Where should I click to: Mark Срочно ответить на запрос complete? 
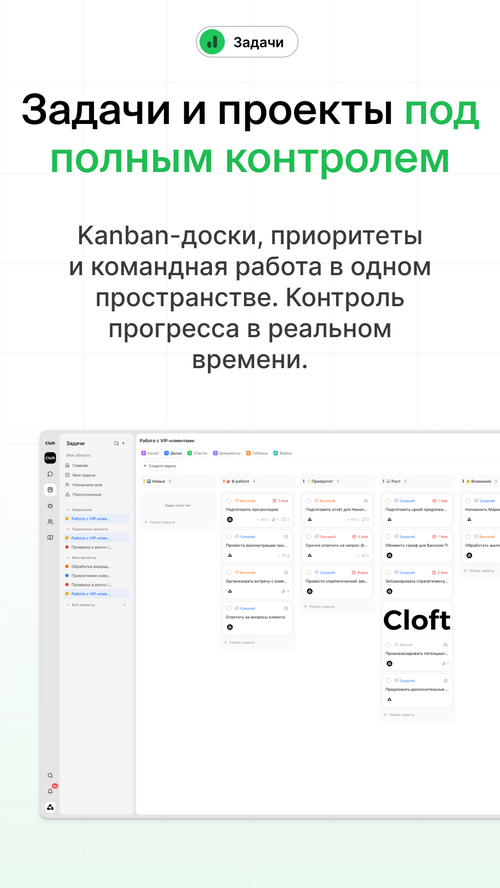point(309,537)
